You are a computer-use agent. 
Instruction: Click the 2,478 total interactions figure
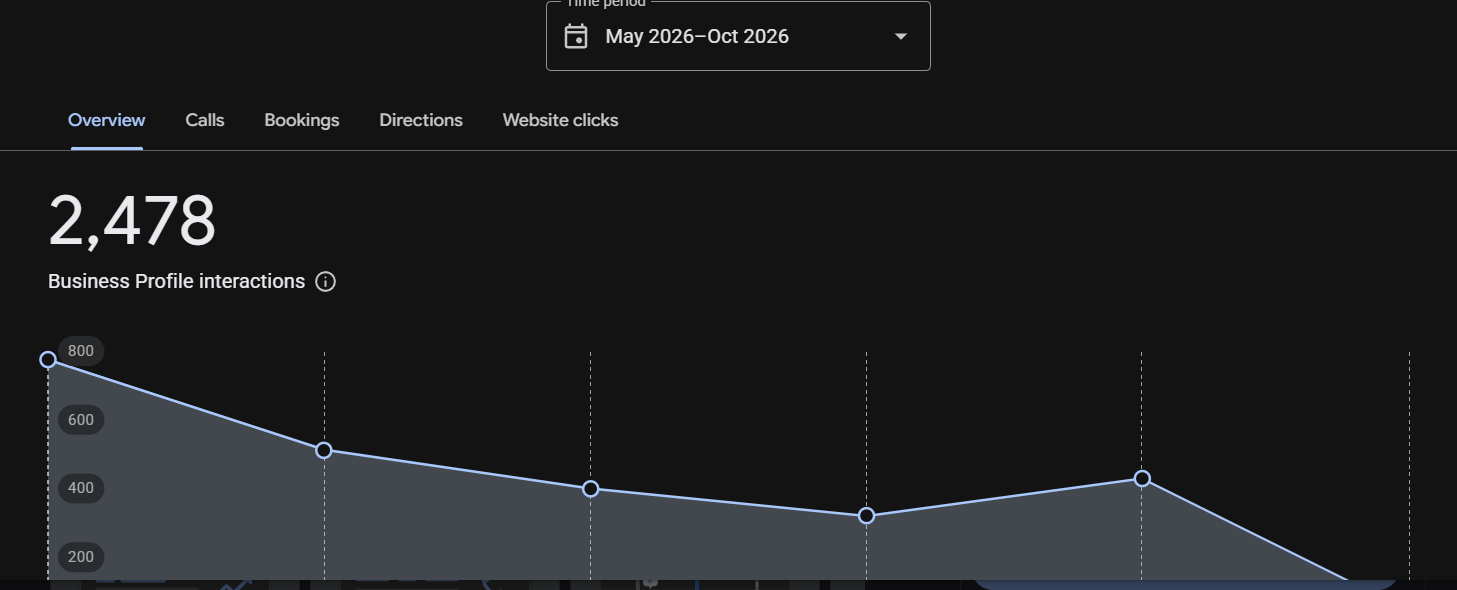(x=132, y=221)
